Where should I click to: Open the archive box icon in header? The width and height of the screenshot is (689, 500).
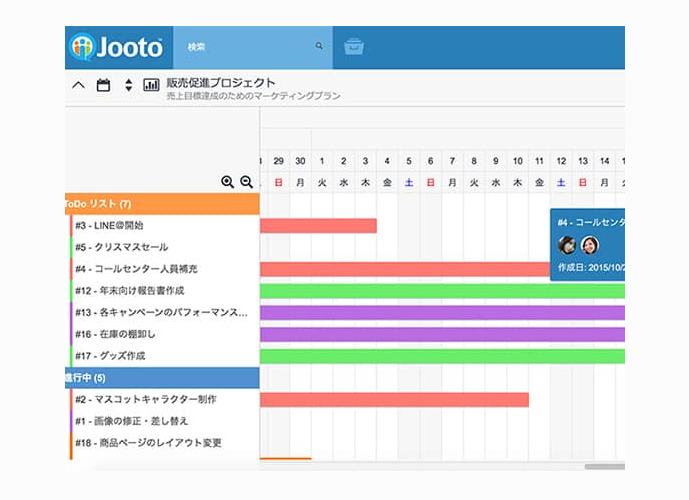[x=353, y=47]
